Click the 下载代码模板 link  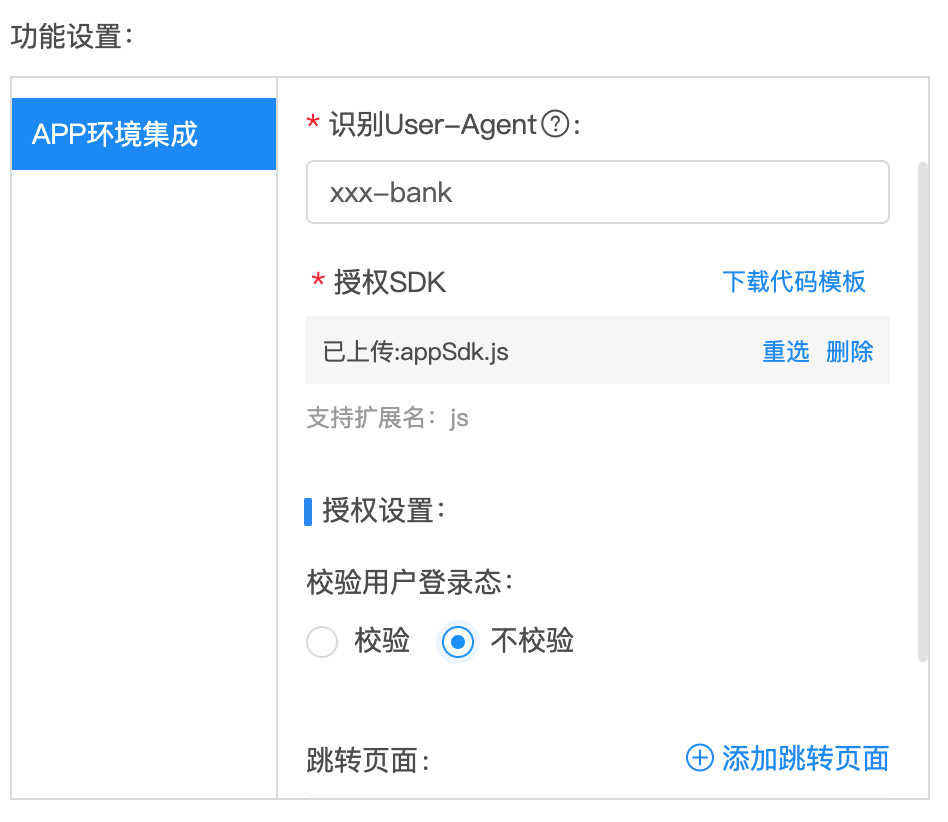click(x=794, y=282)
